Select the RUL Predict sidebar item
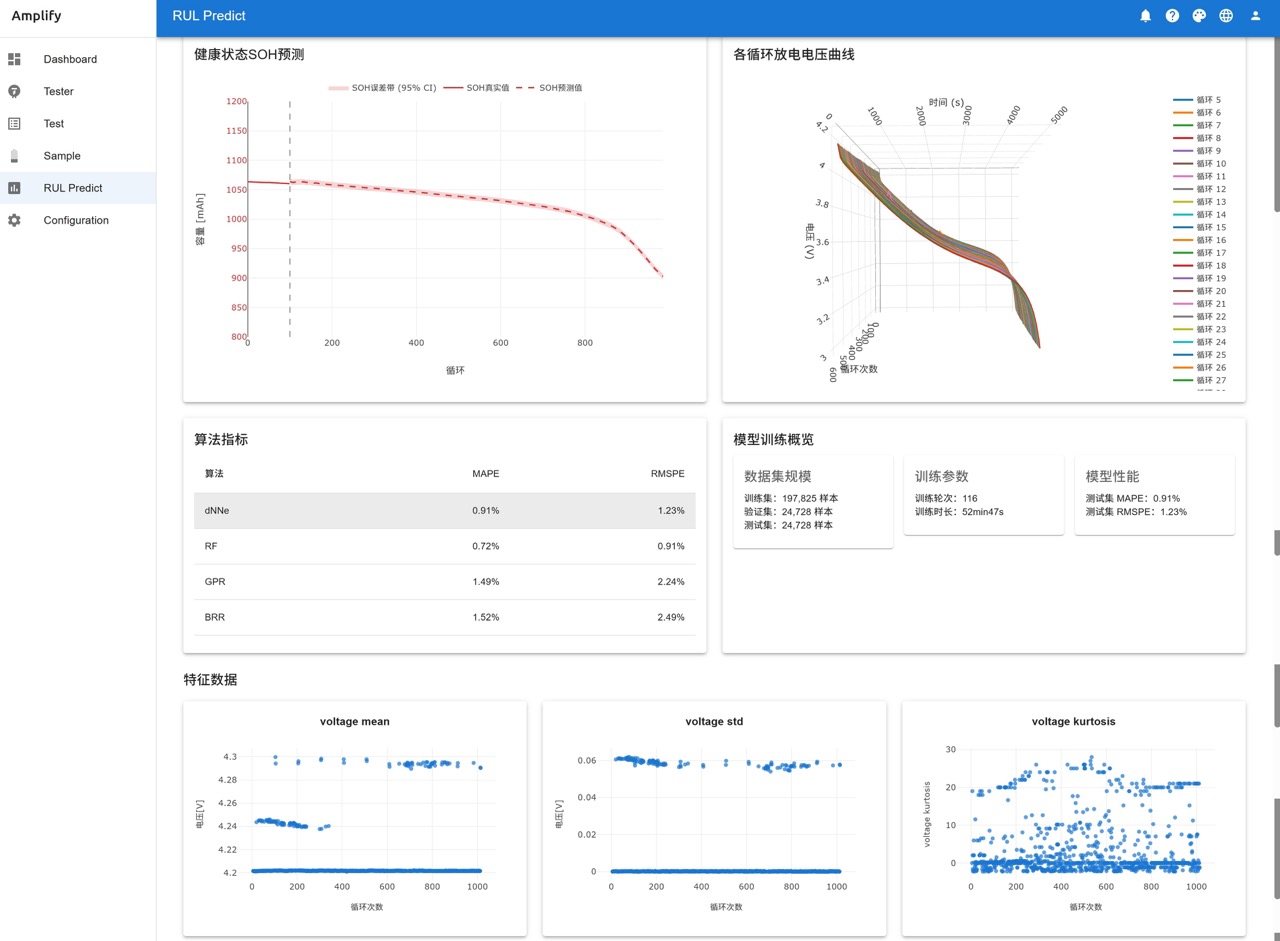Image resolution: width=1280 pixels, height=941 pixels. click(x=73, y=188)
